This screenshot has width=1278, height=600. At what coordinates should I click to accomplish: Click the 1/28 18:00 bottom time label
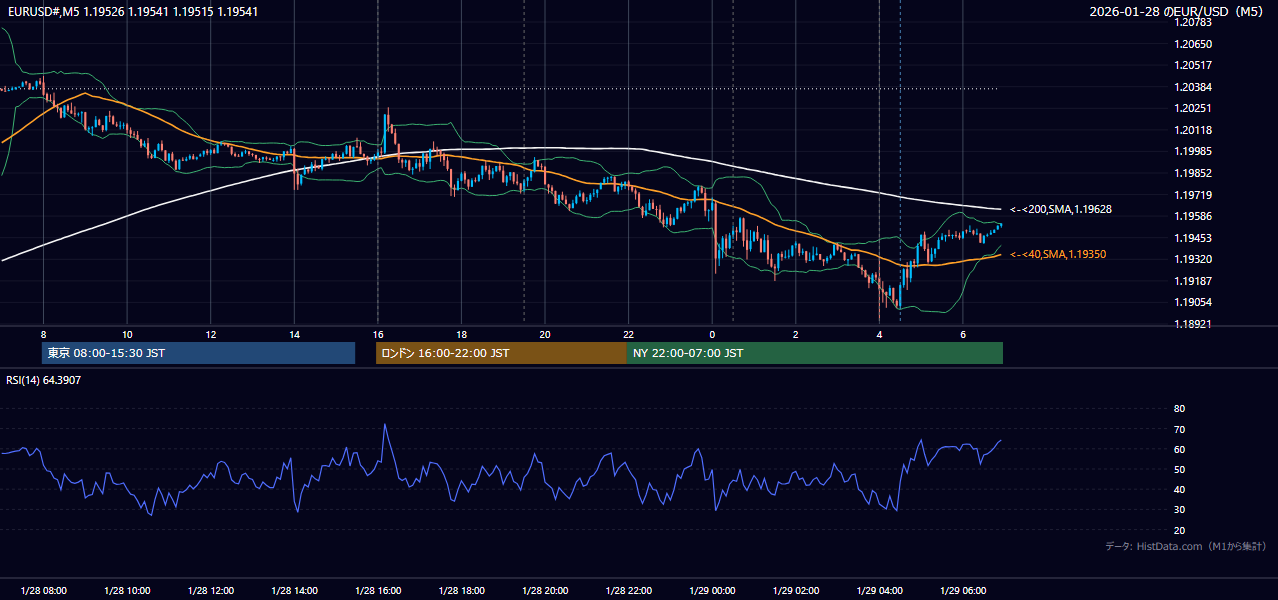point(461,590)
